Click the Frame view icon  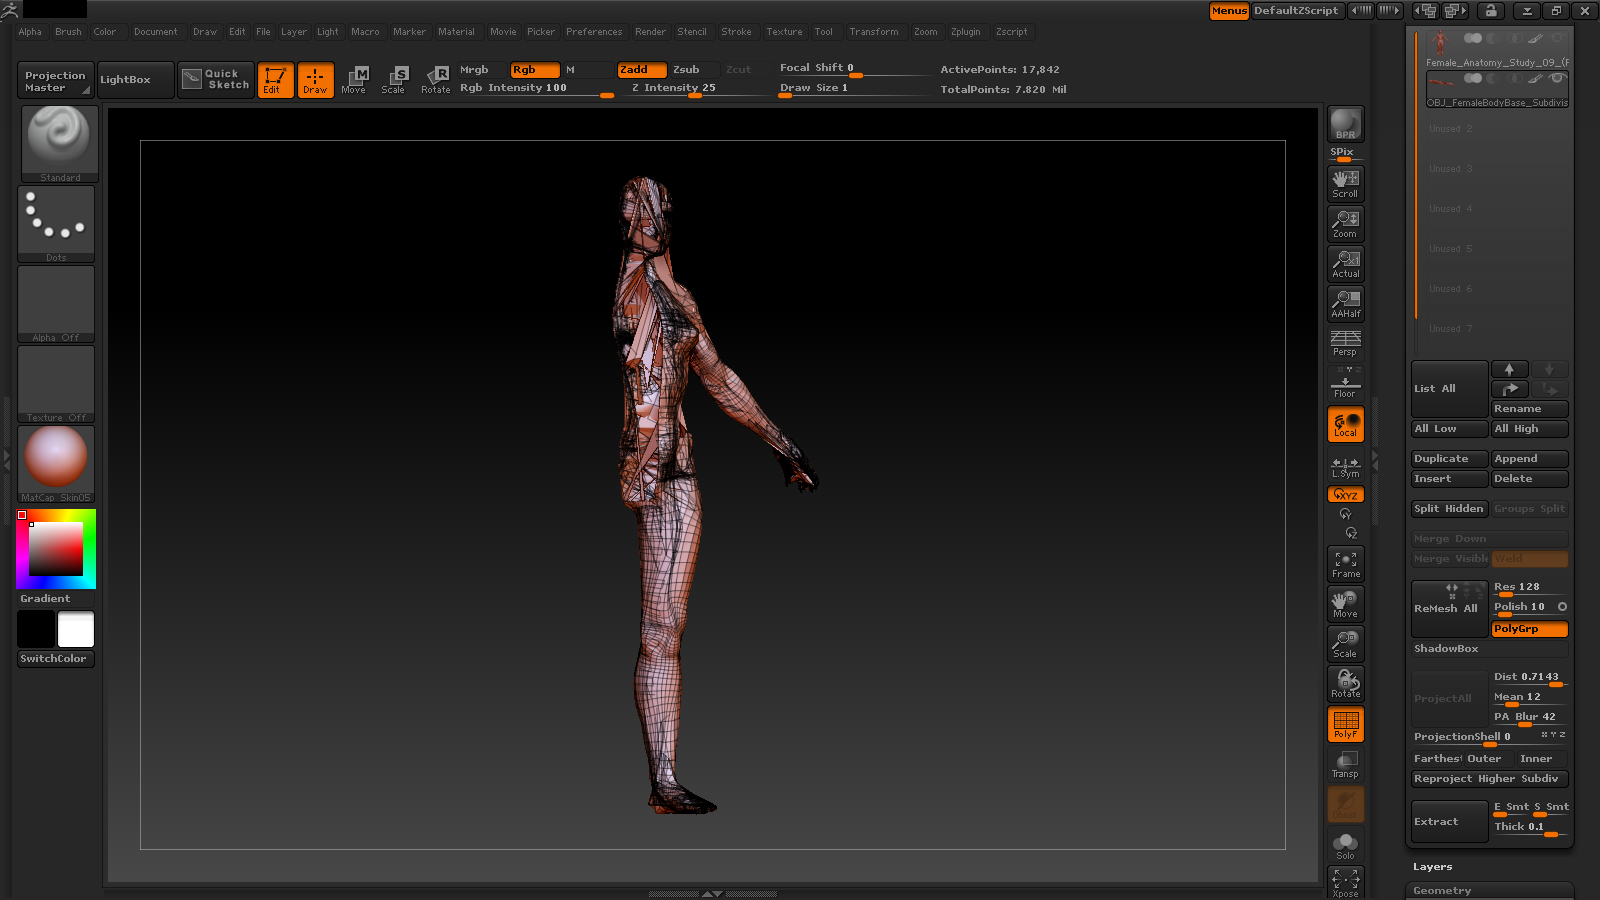click(x=1345, y=564)
